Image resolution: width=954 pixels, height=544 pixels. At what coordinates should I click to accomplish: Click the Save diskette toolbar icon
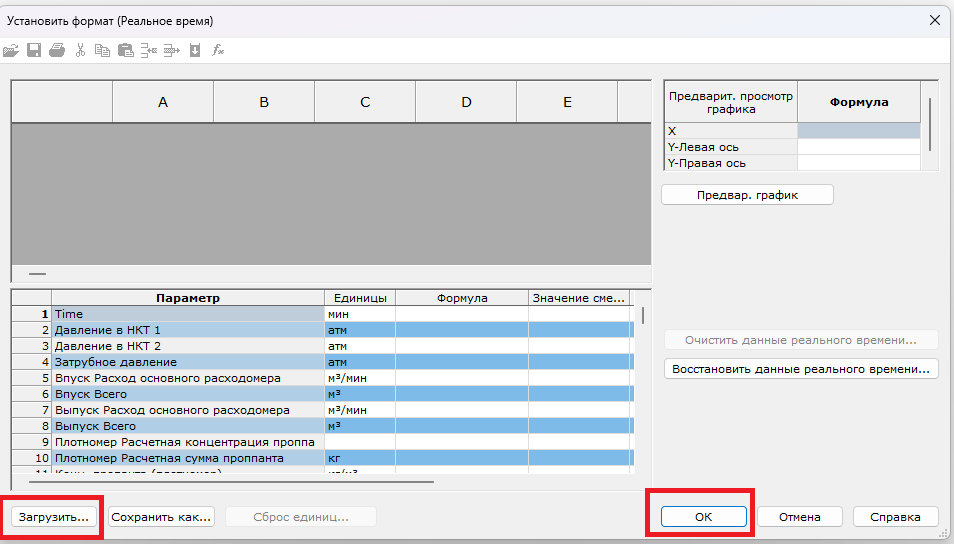point(33,50)
